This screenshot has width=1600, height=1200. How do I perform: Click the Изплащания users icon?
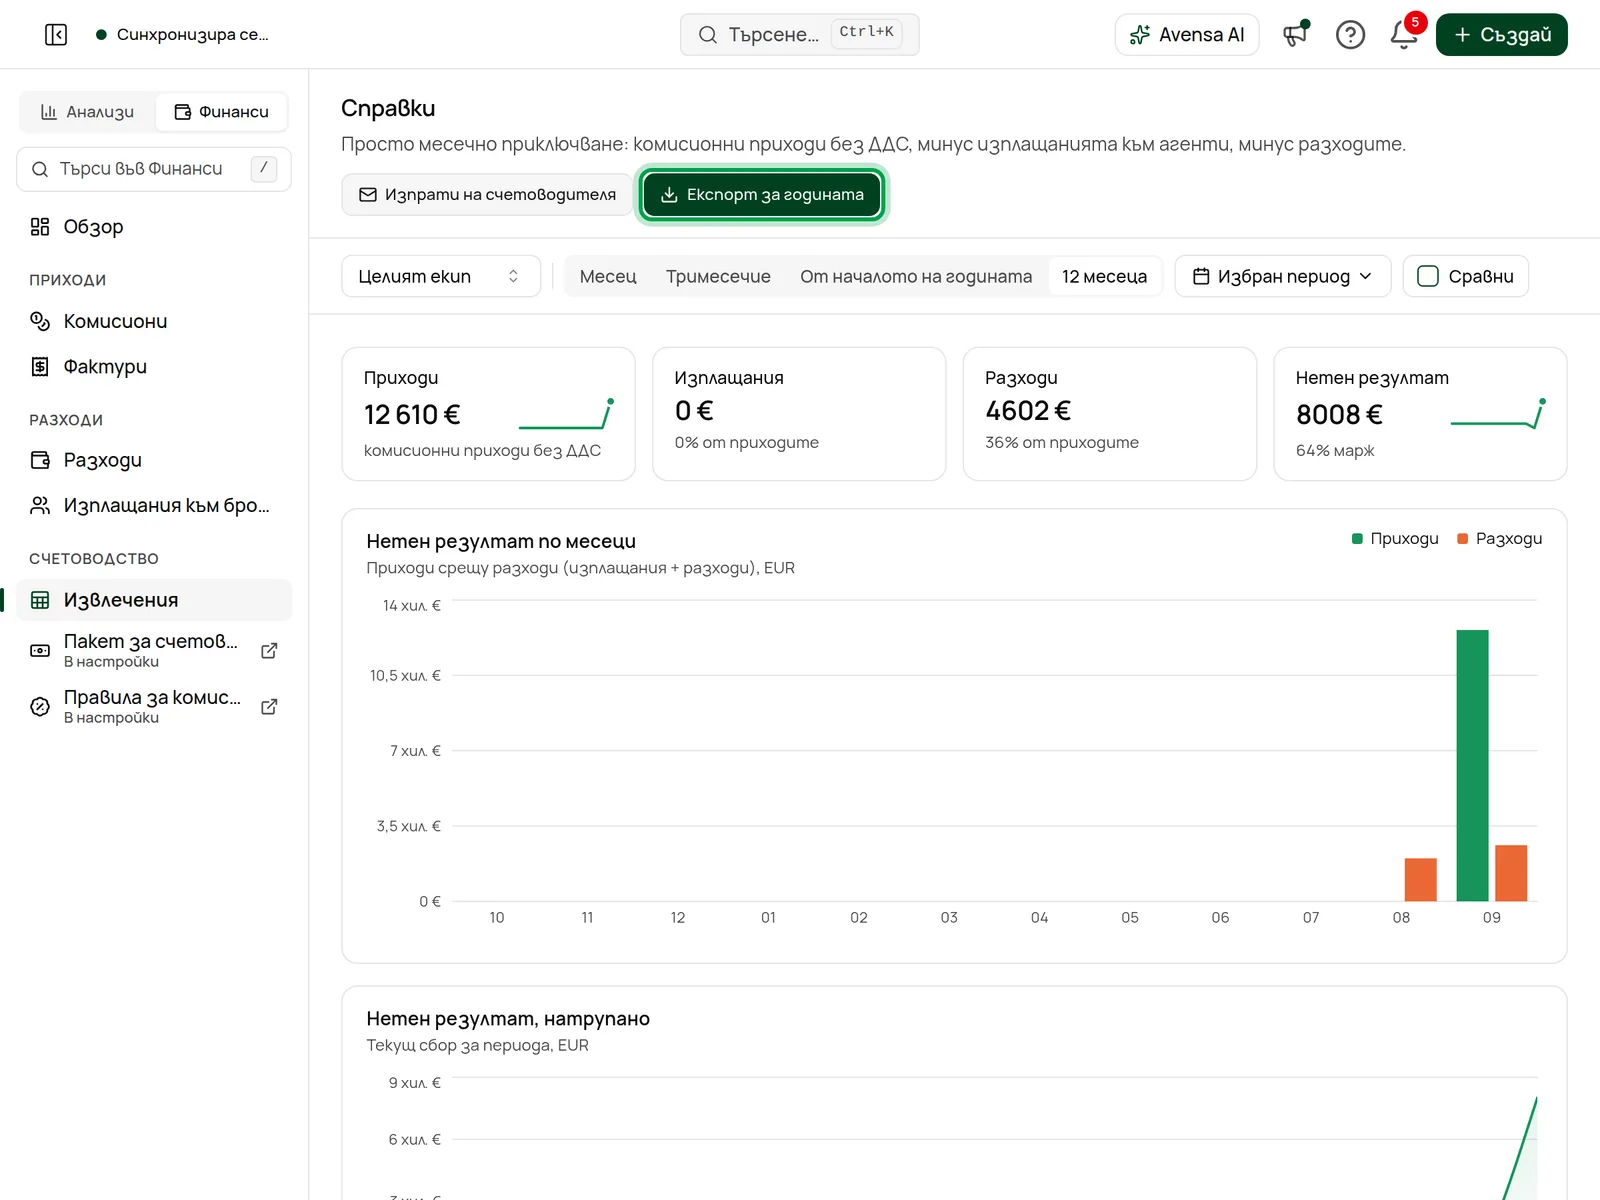40,506
